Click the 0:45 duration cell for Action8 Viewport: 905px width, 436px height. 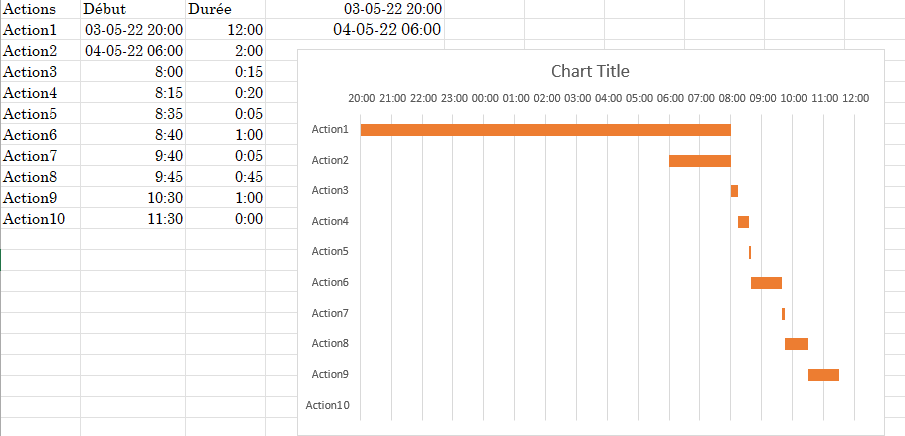pyautogui.click(x=226, y=177)
